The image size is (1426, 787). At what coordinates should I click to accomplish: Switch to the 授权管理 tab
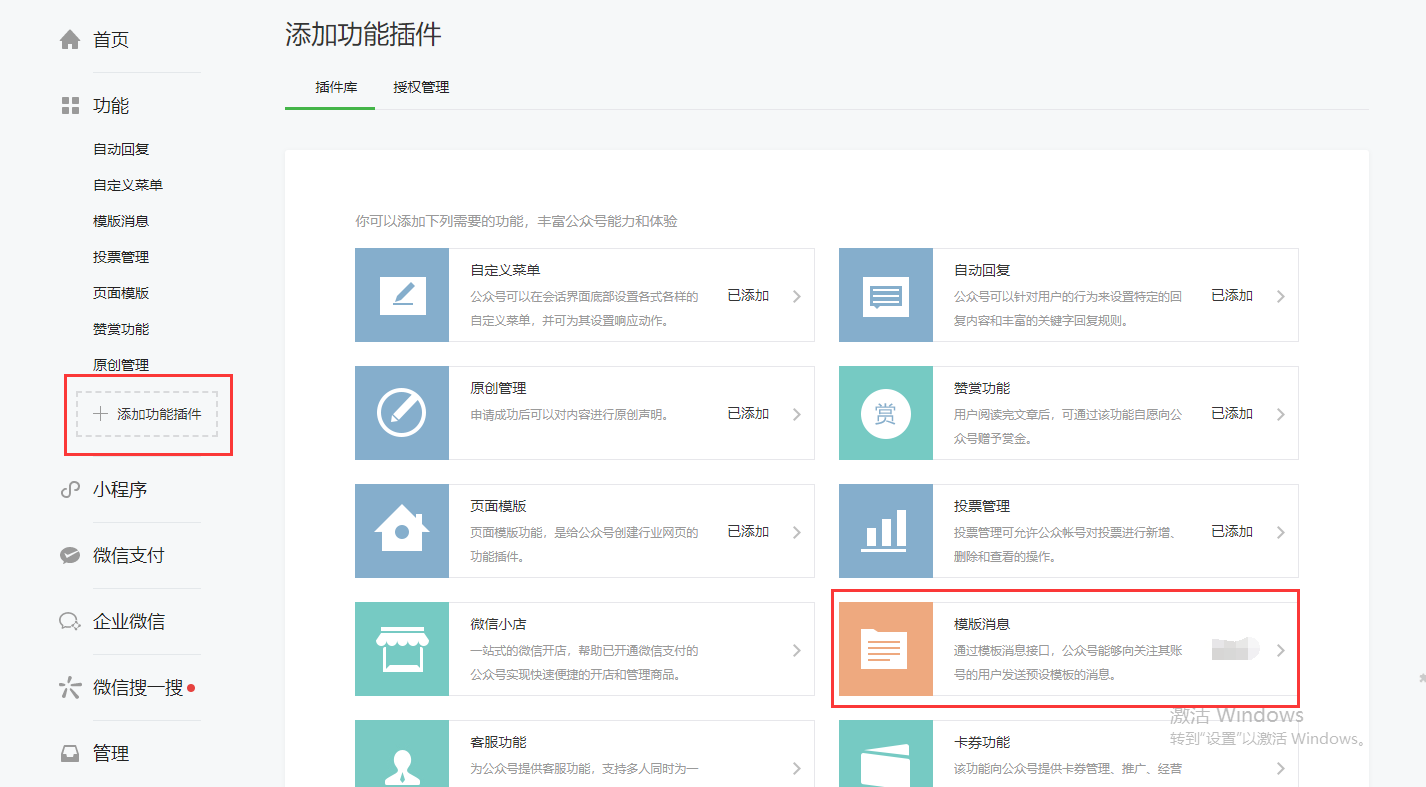pos(421,87)
